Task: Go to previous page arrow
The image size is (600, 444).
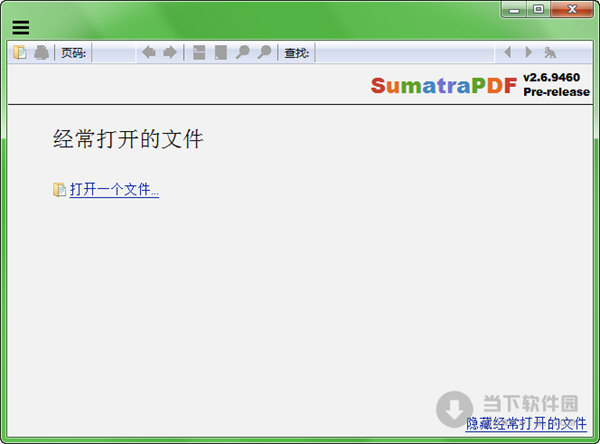Action: coord(148,52)
